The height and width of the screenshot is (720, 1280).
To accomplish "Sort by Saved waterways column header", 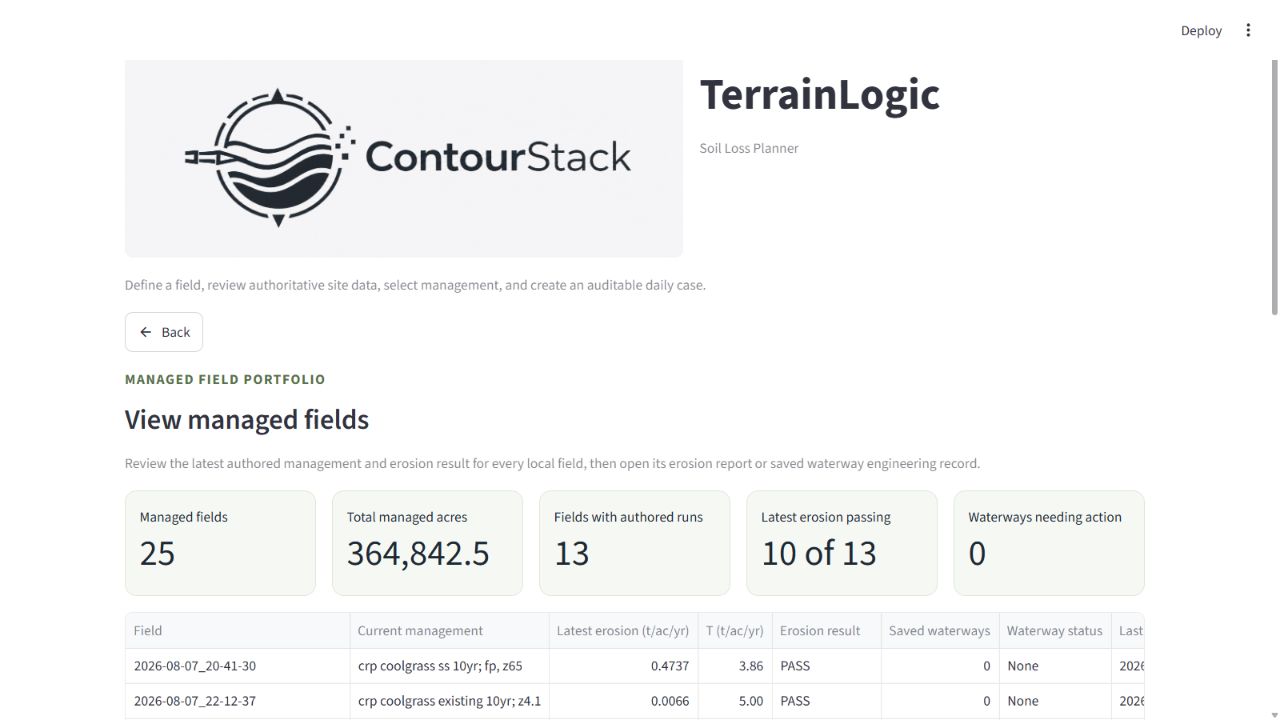I will pos(939,631).
